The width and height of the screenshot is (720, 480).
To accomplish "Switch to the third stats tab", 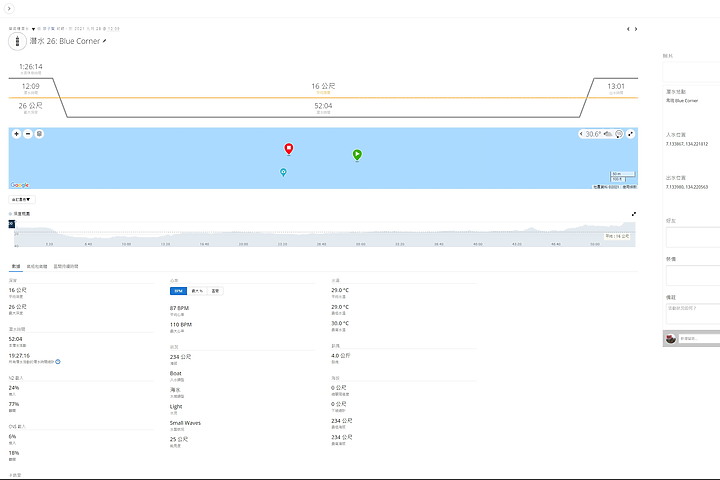I will click(x=66, y=266).
